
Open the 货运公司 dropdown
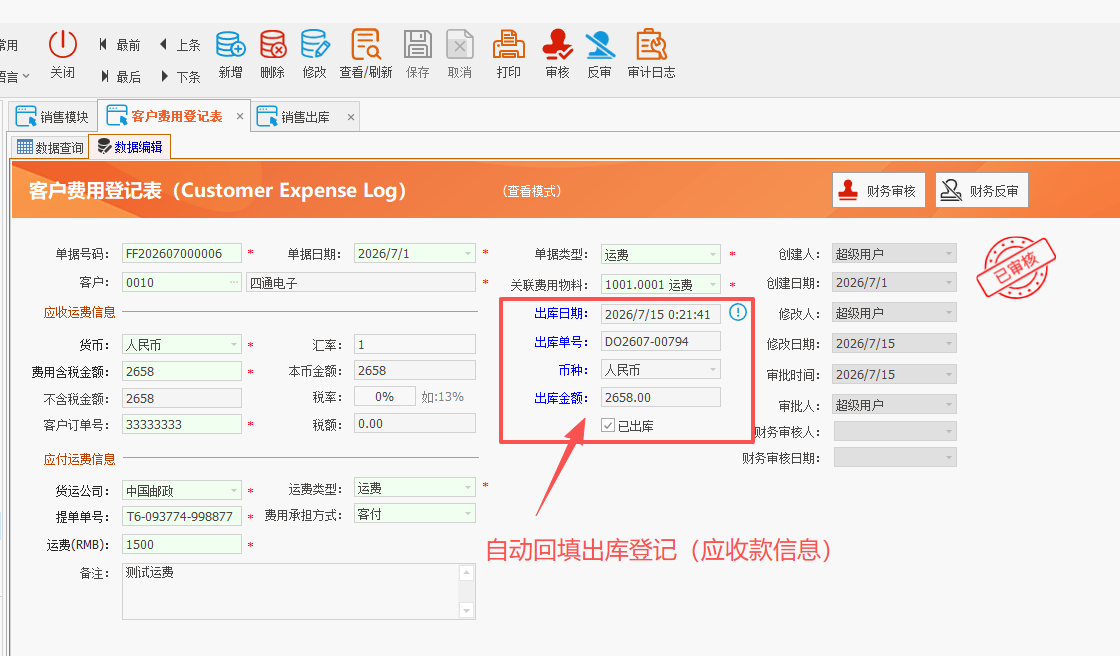[x=234, y=490]
